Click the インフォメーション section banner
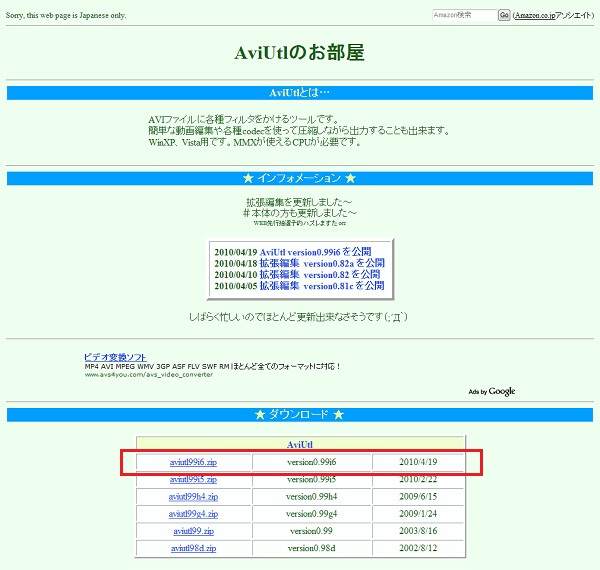Image resolution: width=600 pixels, height=570 pixels. point(300,179)
